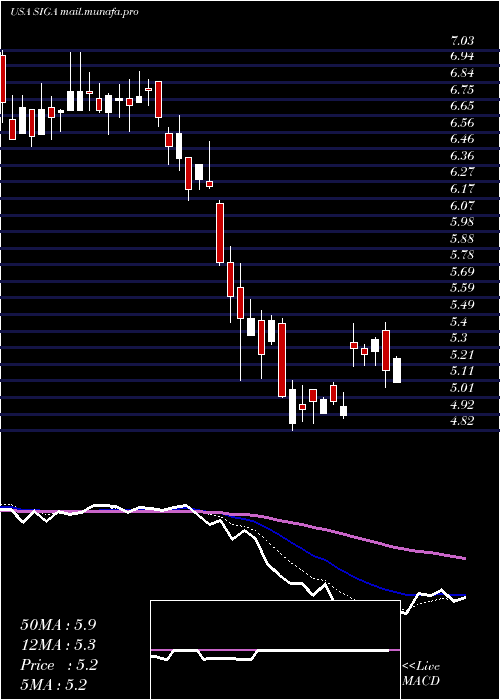Click the 5.69 price axis label
The image size is (500, 700).
pyautogui.click(x=462, y=272)
